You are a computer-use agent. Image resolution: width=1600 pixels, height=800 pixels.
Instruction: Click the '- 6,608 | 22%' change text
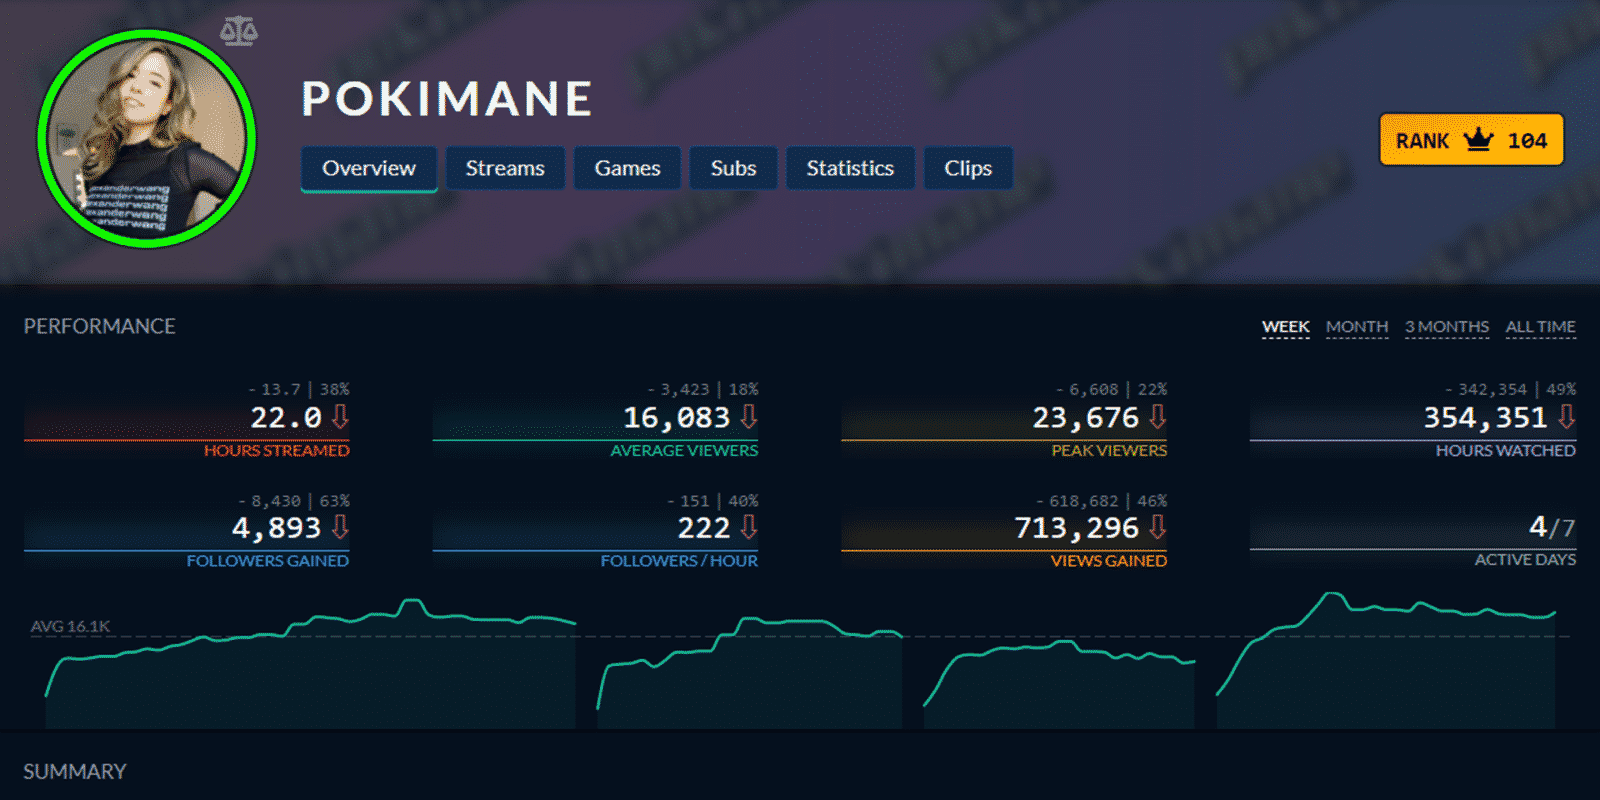tap(1111, 389)
